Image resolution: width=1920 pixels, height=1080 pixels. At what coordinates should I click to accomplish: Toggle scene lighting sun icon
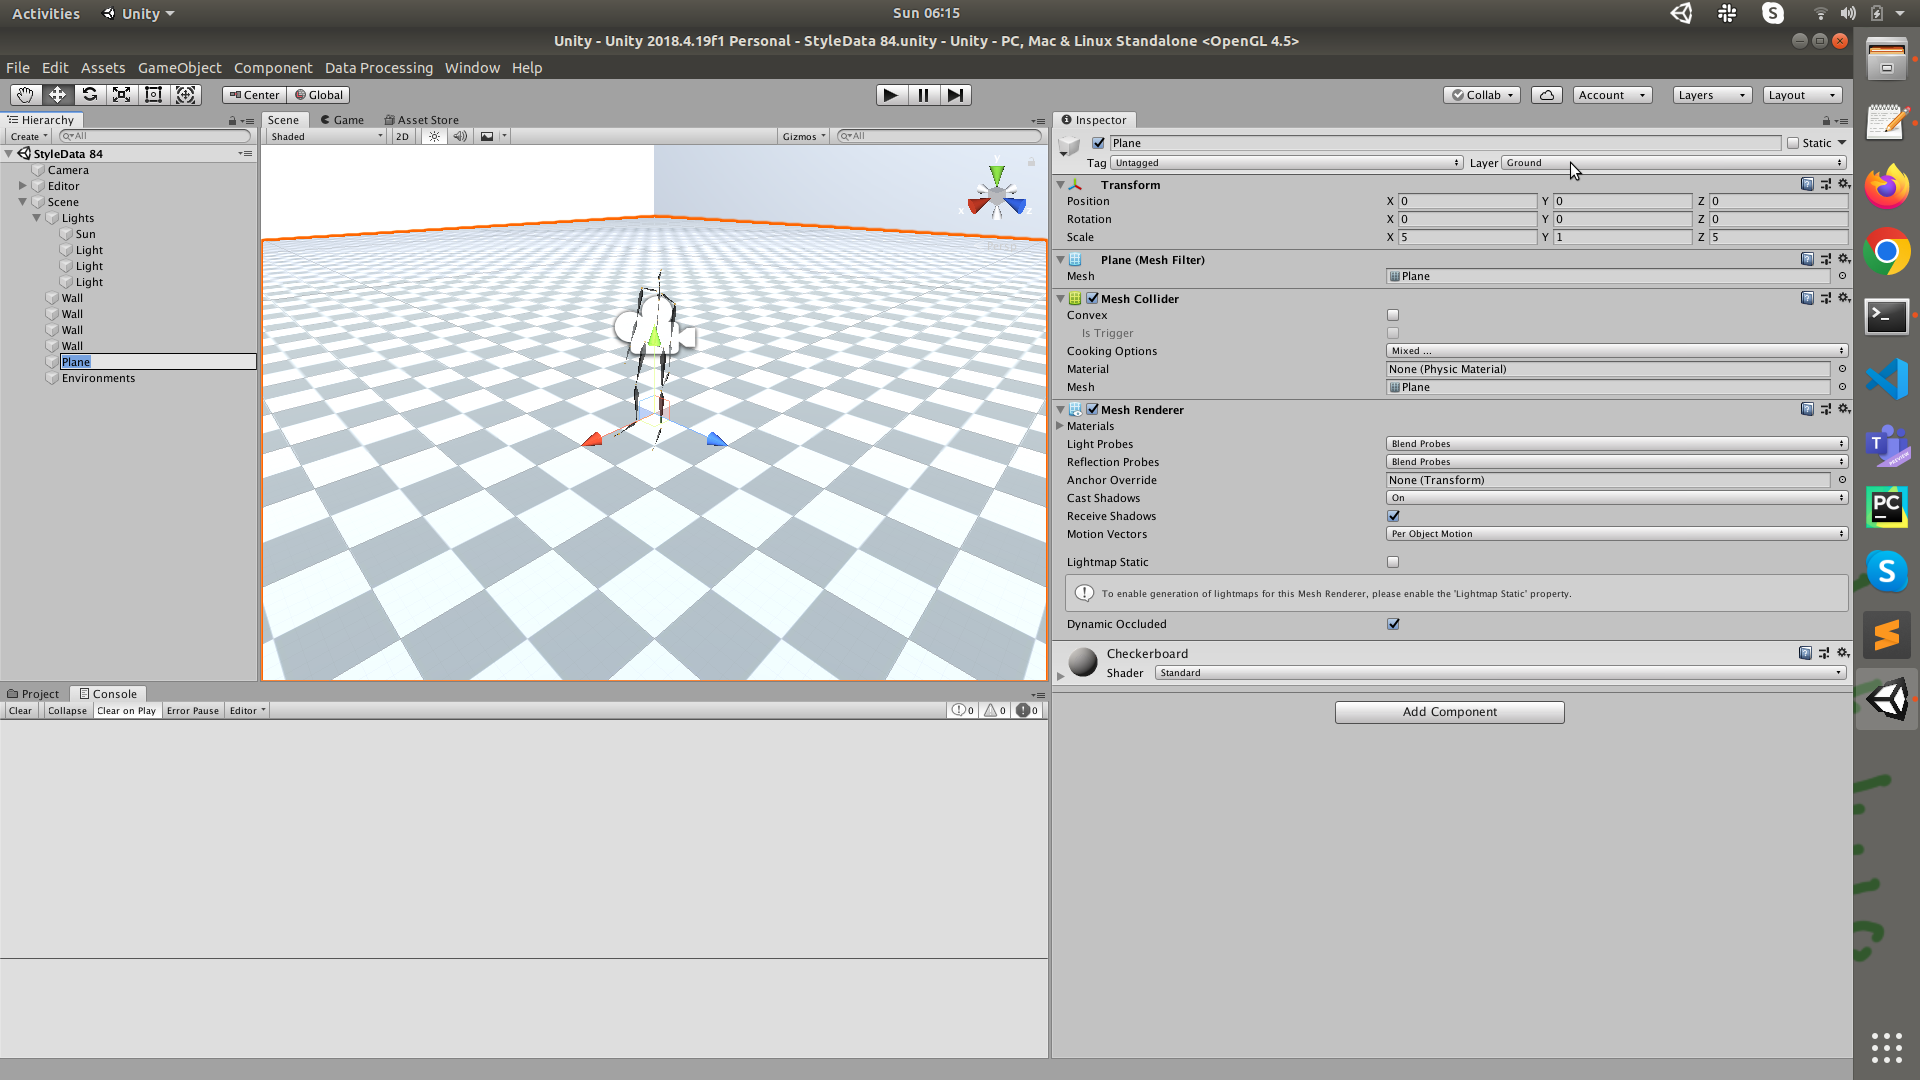tap(434, 137)
